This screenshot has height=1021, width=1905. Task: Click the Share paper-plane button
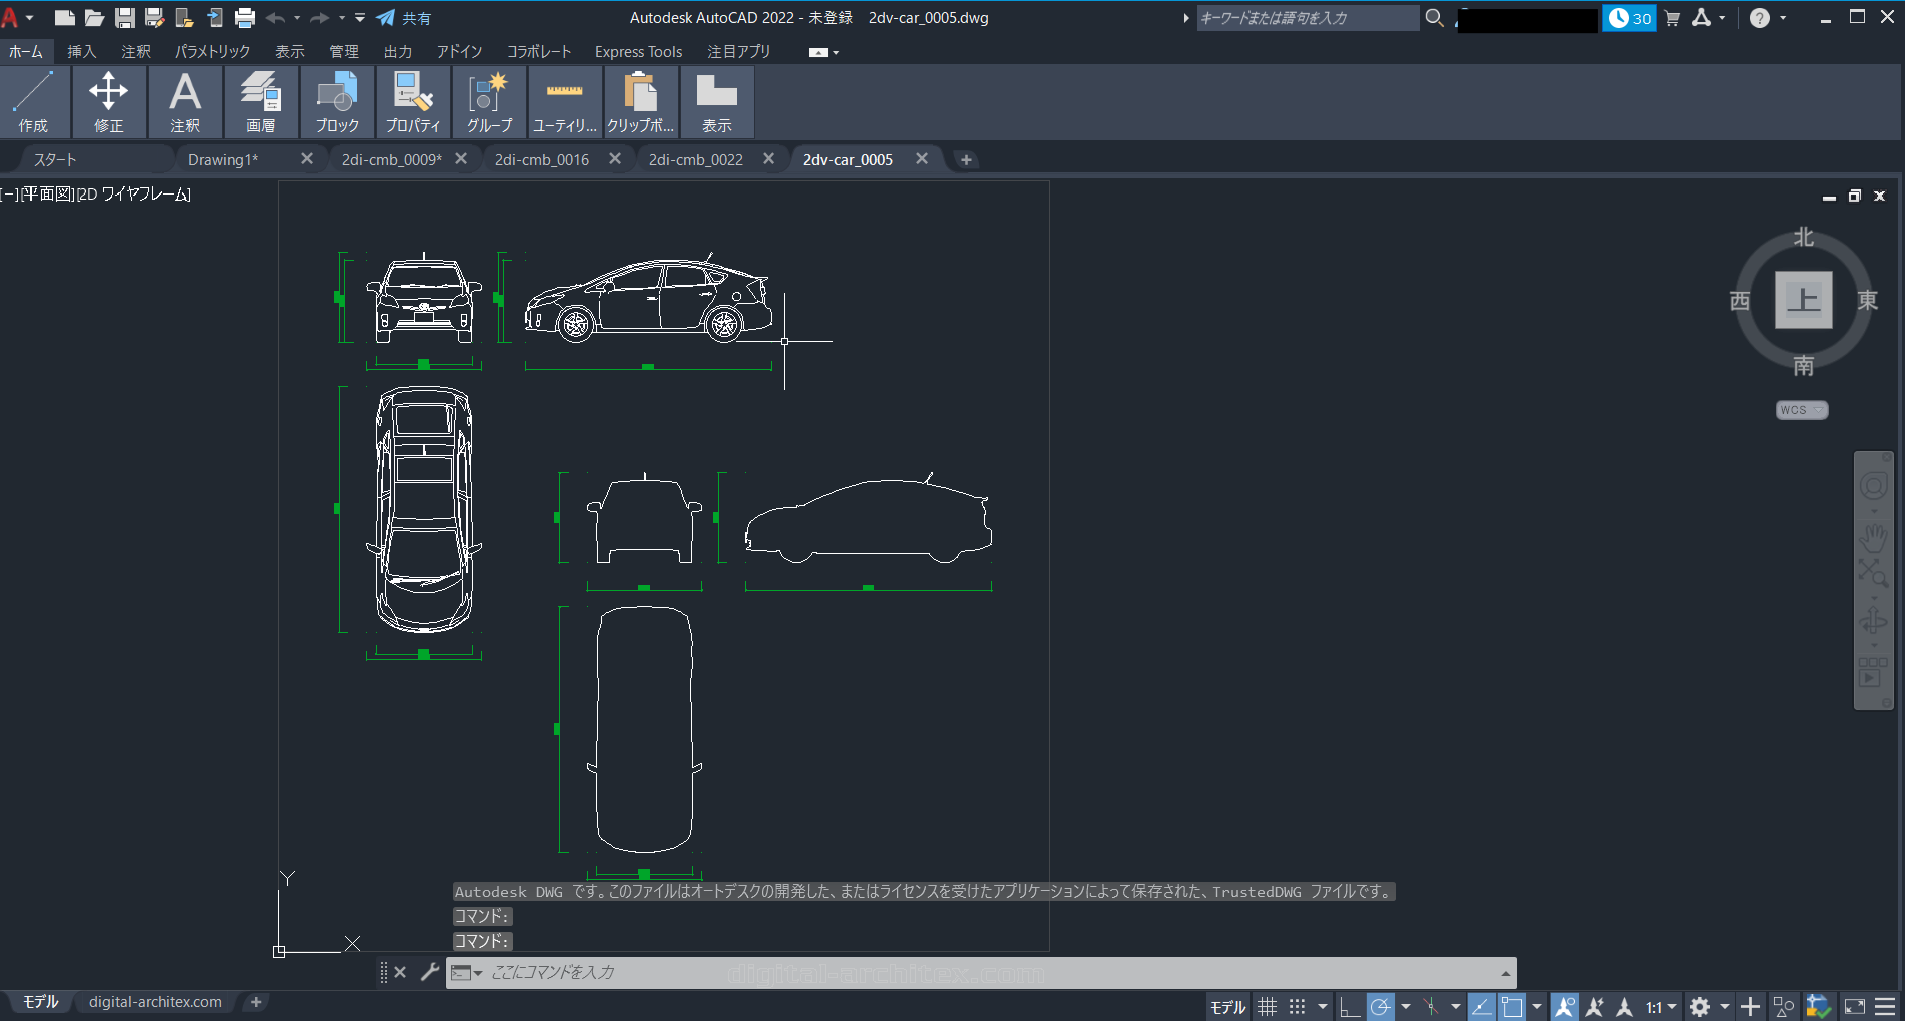pos(403,18)
